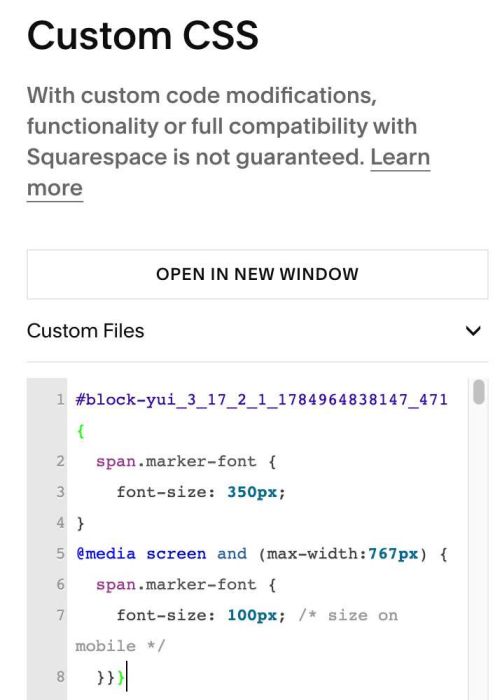The image size is (500, 700).
Task: Click the Custom CSS heading
Action: (142, 36)
